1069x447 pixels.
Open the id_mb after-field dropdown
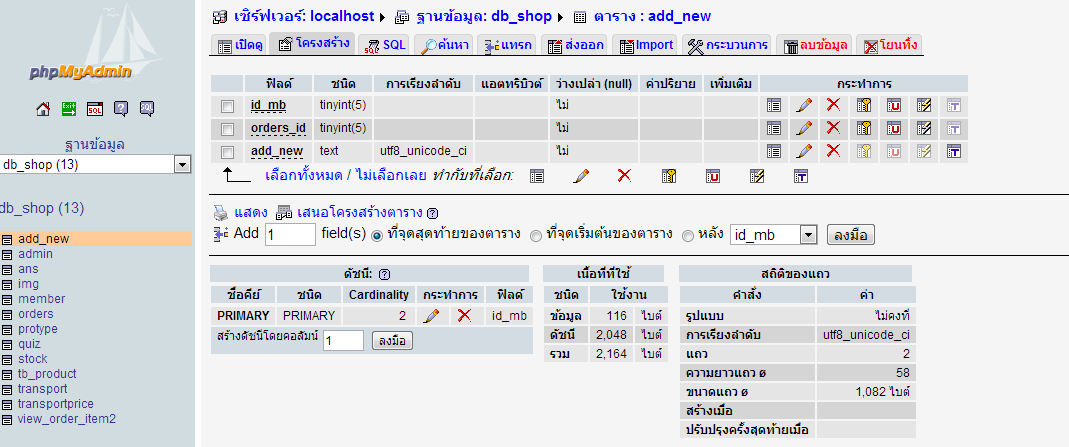(773, 235)
